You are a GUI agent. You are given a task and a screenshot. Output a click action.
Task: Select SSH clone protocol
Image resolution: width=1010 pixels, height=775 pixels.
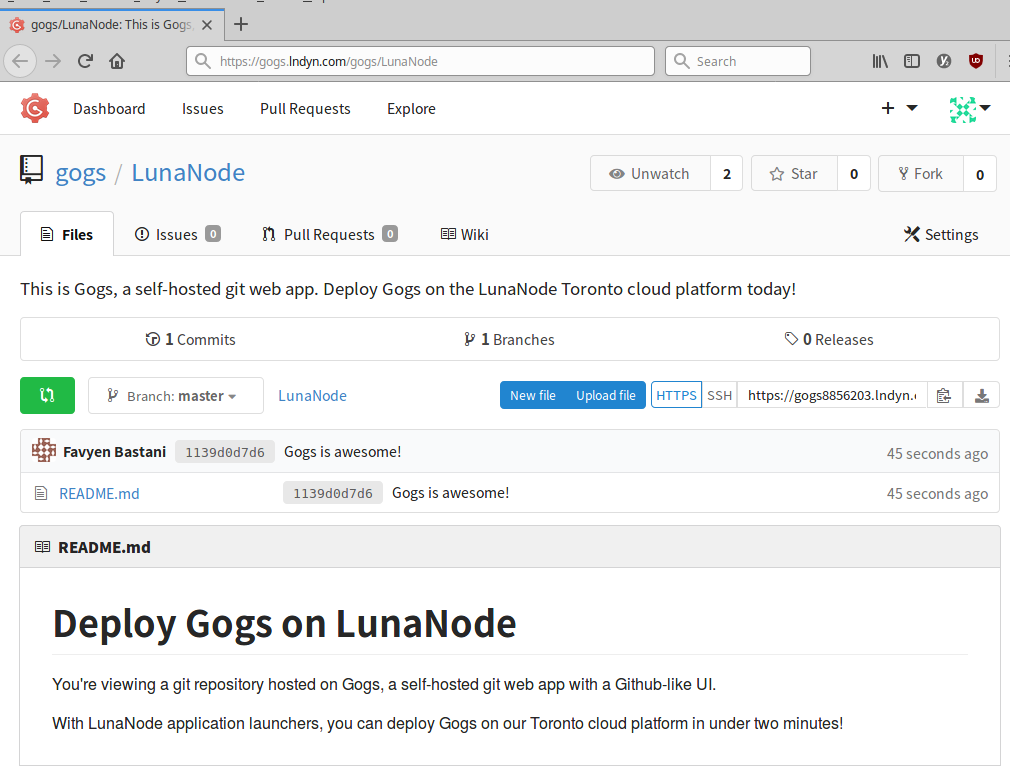coord(719,396)
